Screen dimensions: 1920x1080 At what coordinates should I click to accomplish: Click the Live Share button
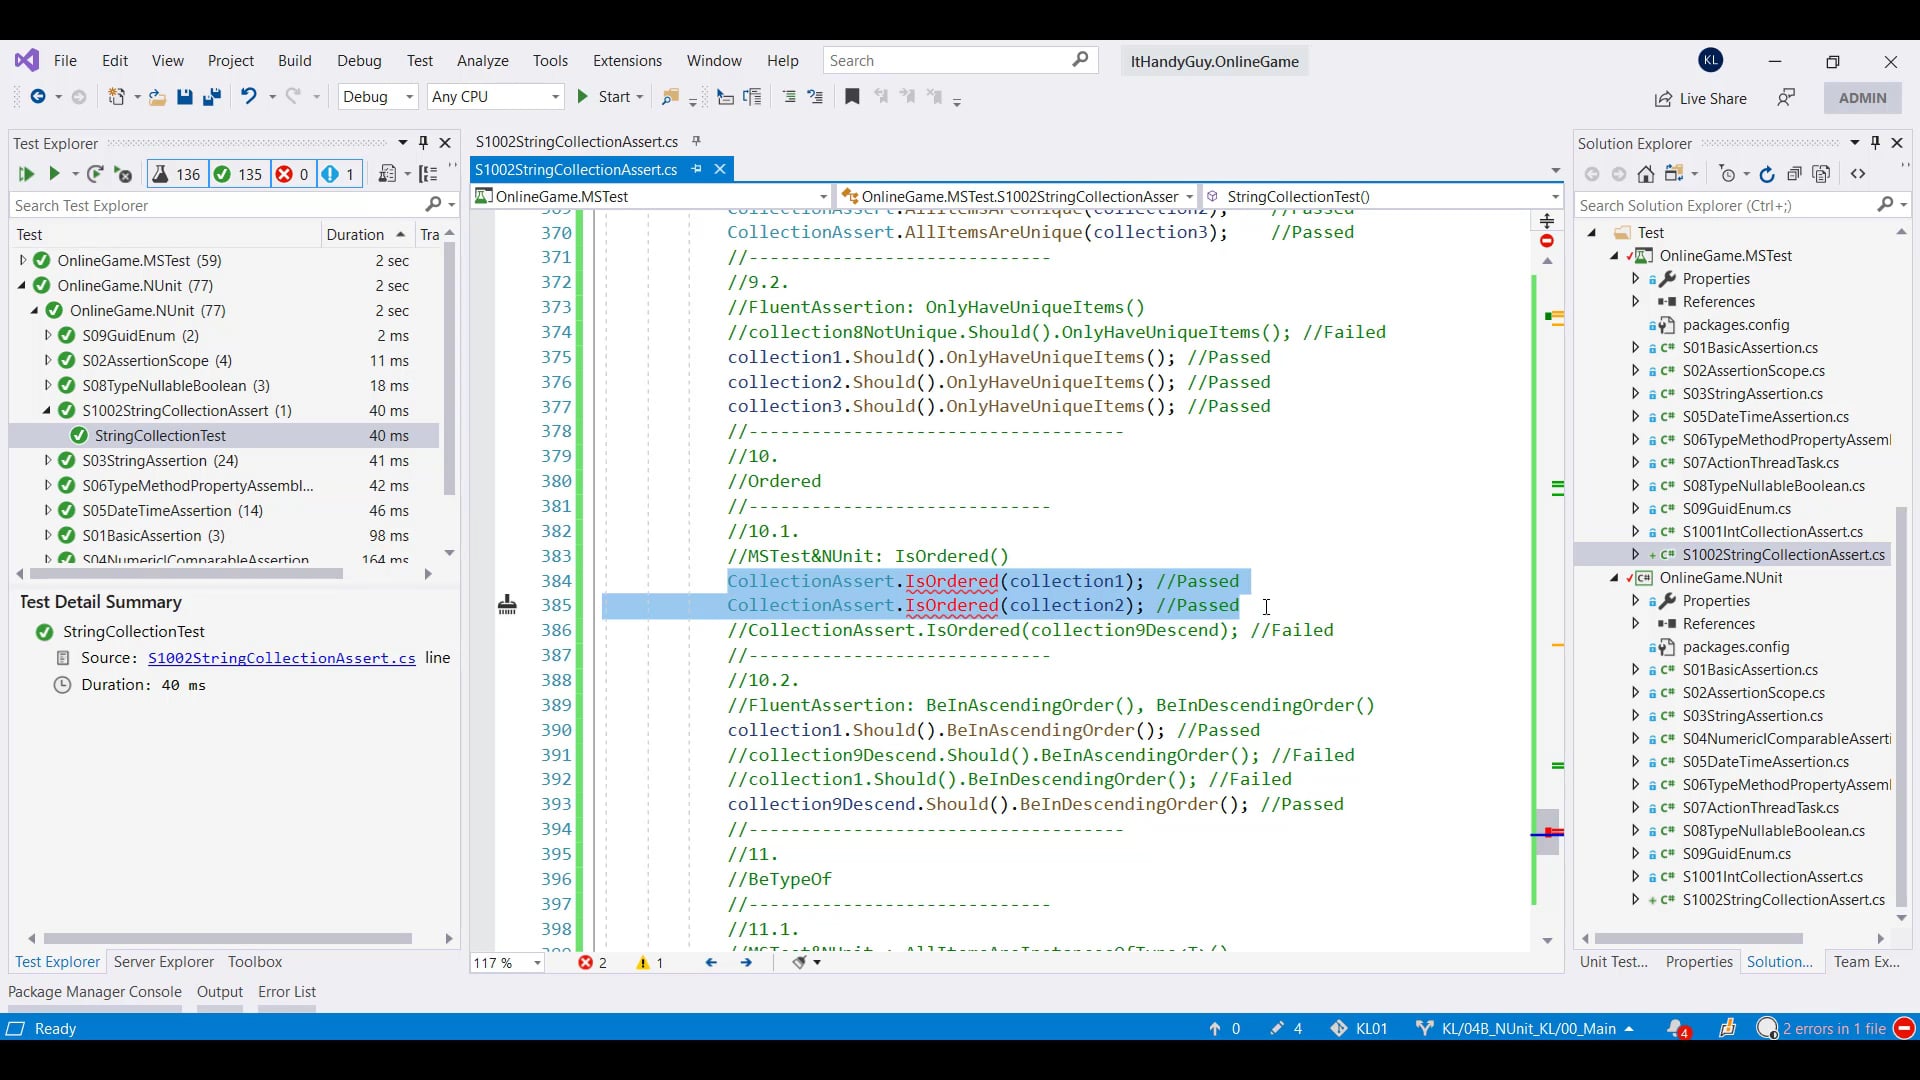pos(1700,98)
